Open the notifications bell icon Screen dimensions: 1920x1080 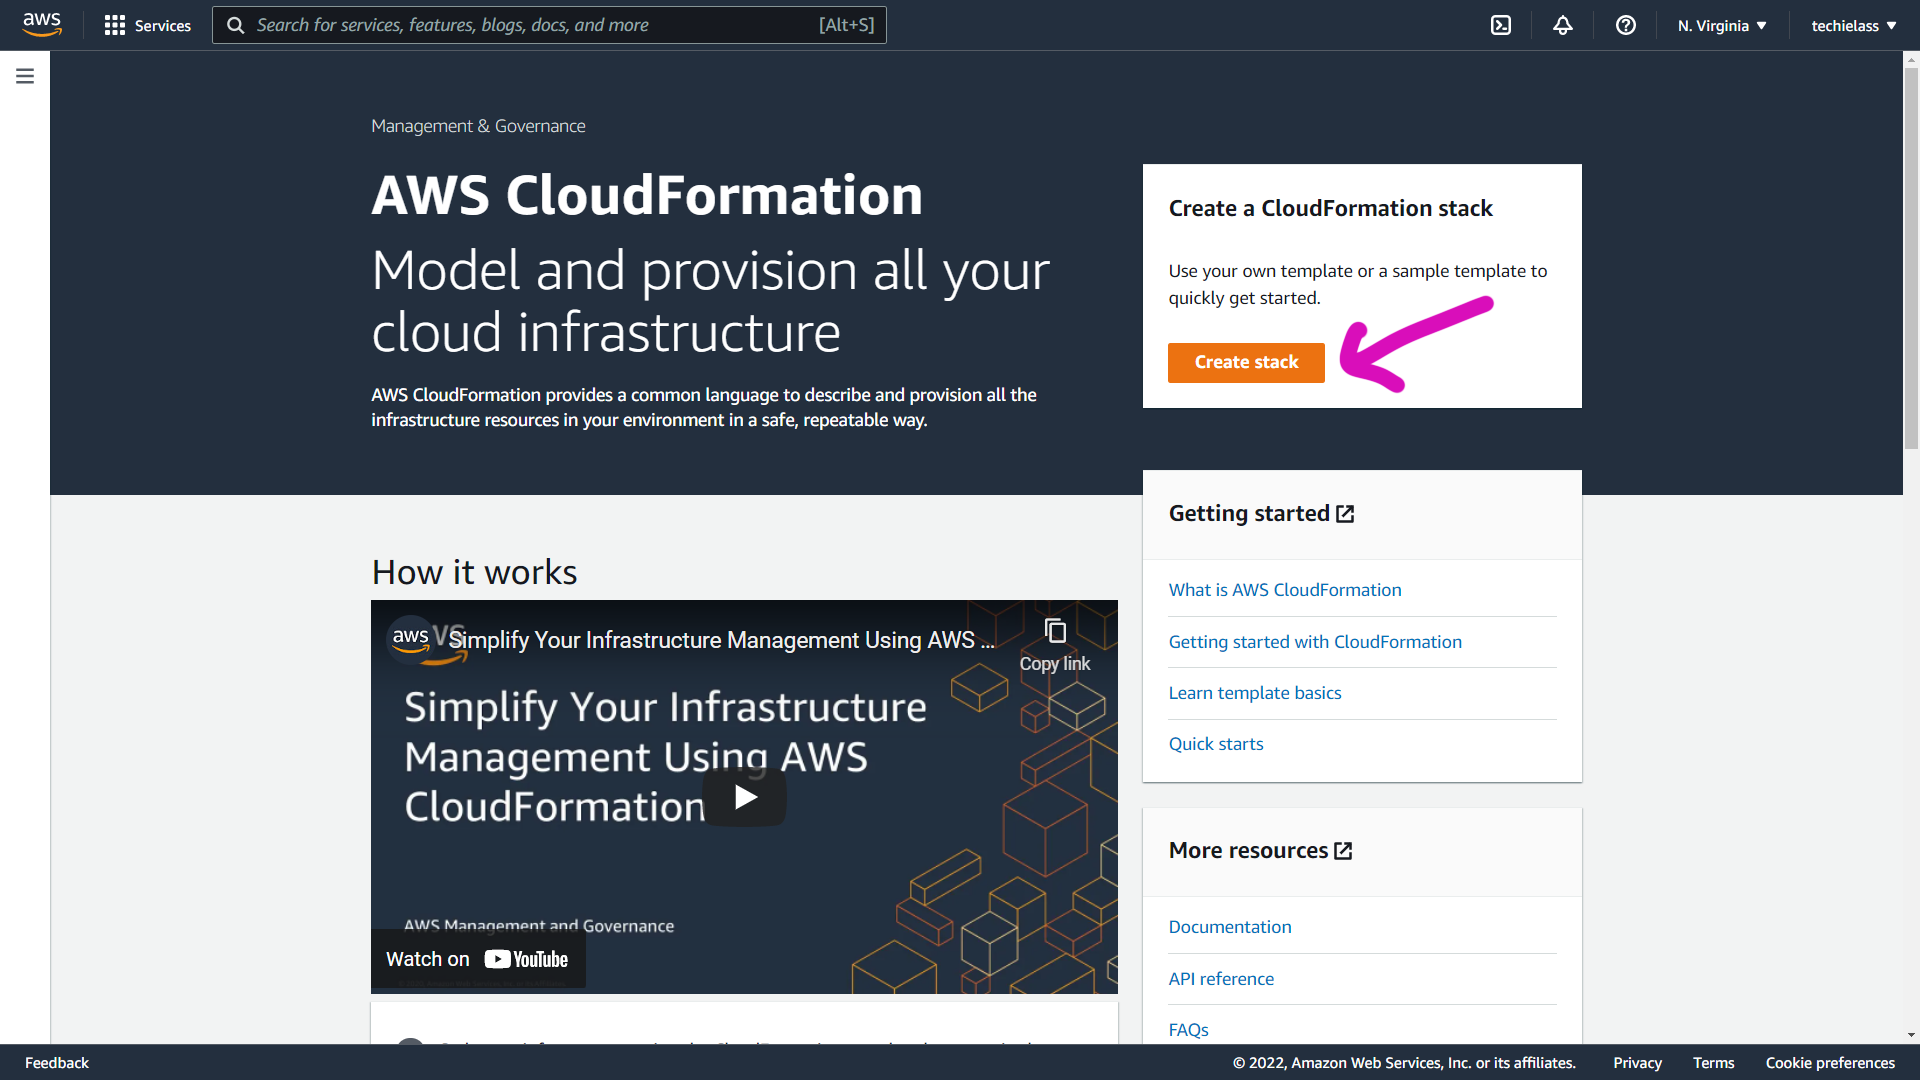pos(1563,25)
